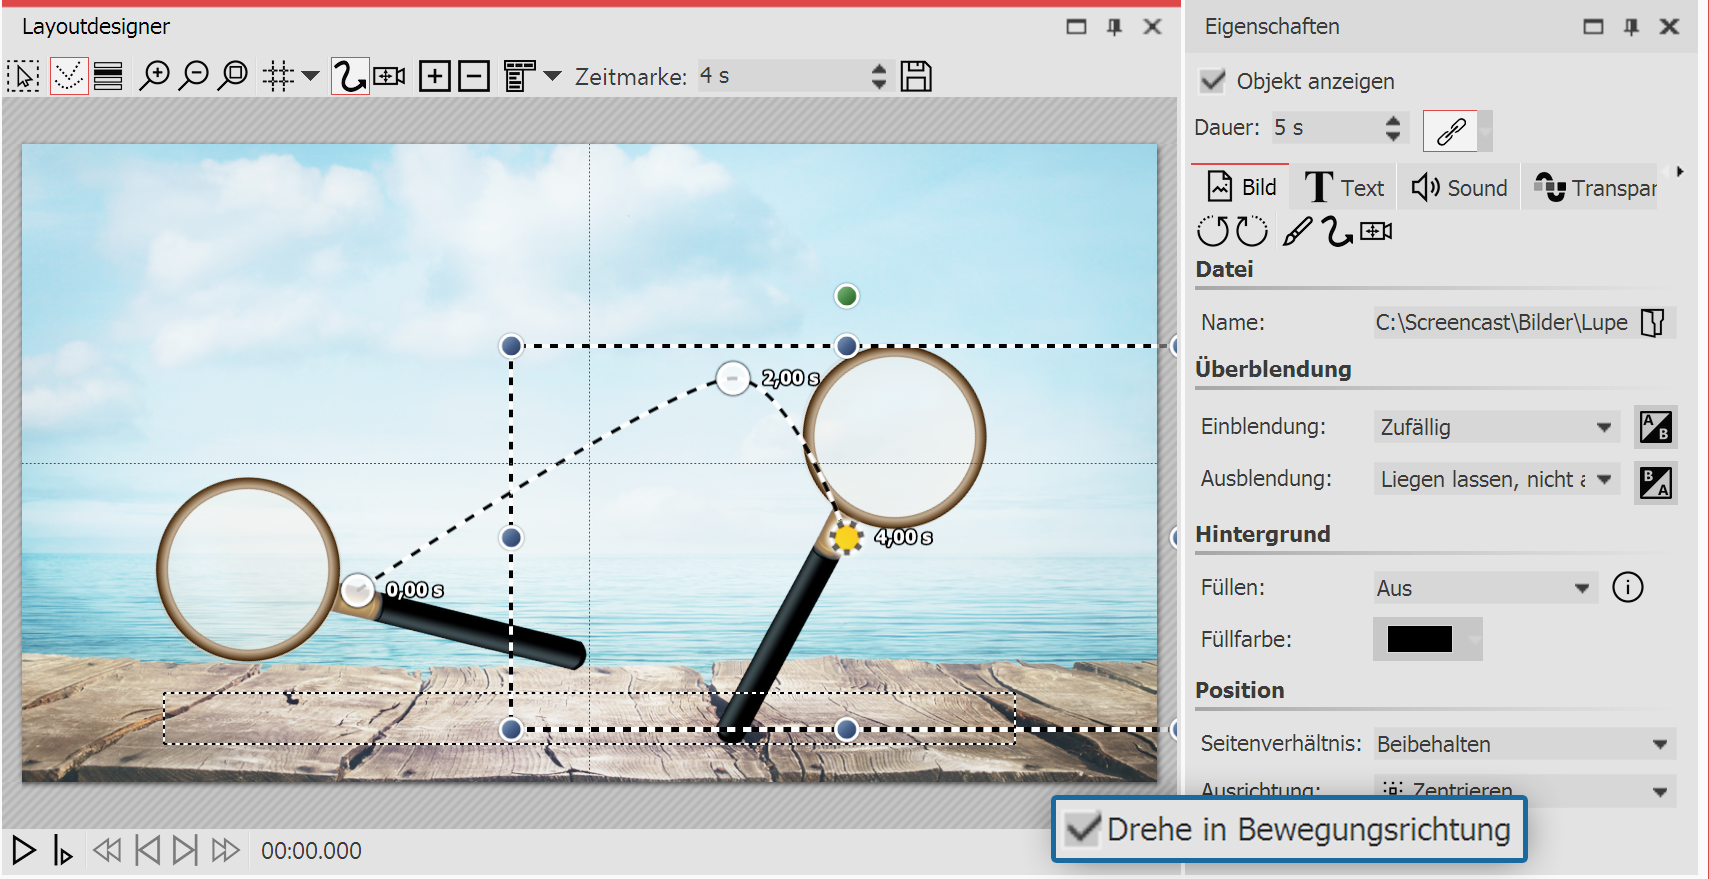
Task: Toggle the motion path tool in toolbar
Action: 349,76
